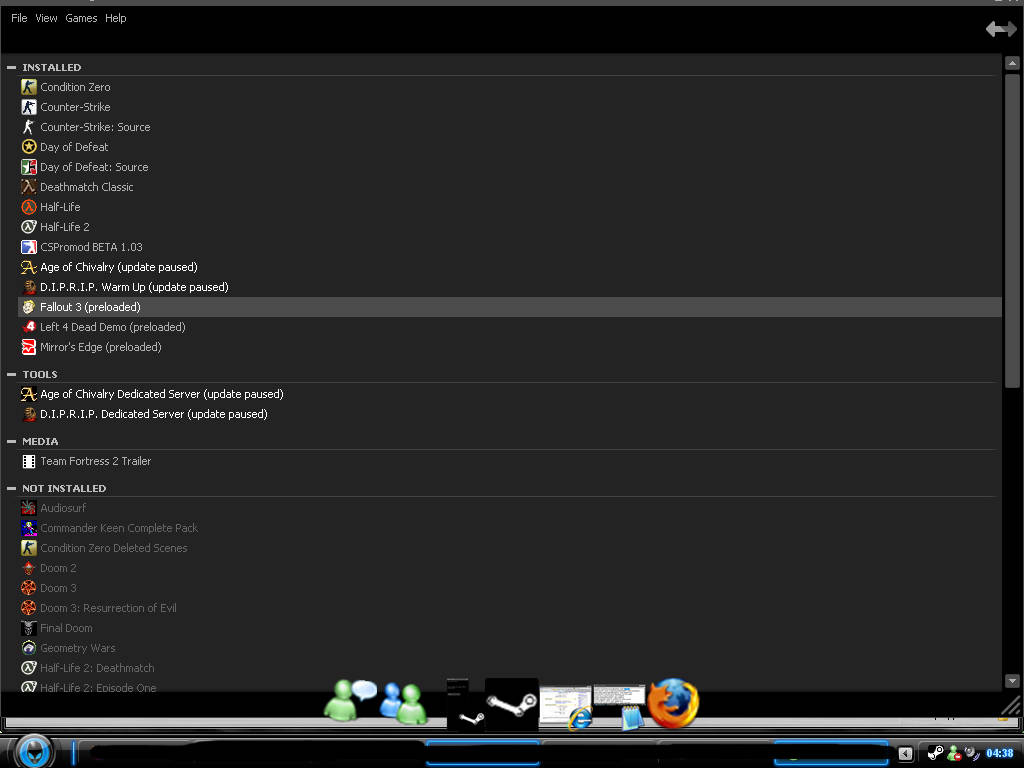Click the Doom 3 pentagram icon
The image size is (1024, 768).
[x=29, y=588]
